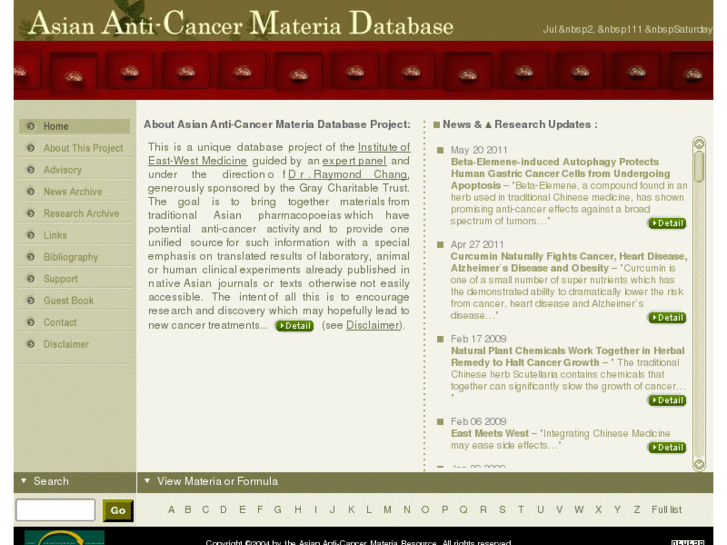The width and height of the screenshot is (727, 545).
Task: Open the Support page
Action: tap(60, 279)
